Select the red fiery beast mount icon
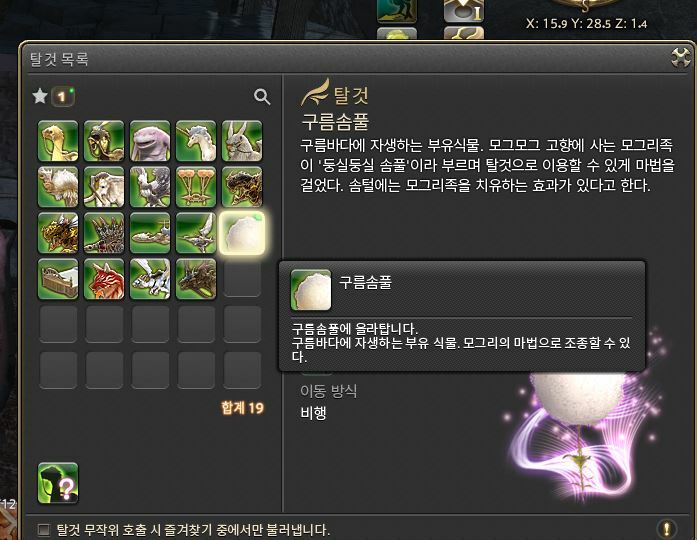Screen dimensions: 697x540 pos(104,279)
